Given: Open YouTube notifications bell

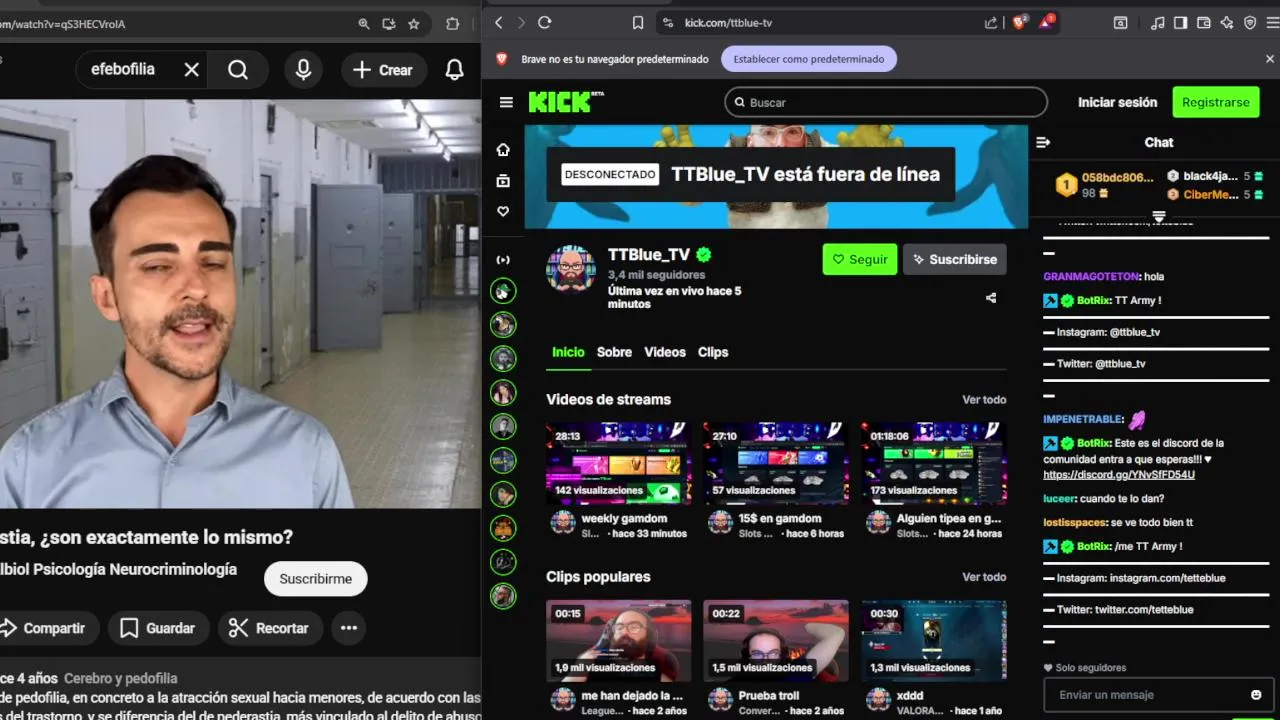Looking at the screenshot, I should pyautogui.click(x=454, y=70).
